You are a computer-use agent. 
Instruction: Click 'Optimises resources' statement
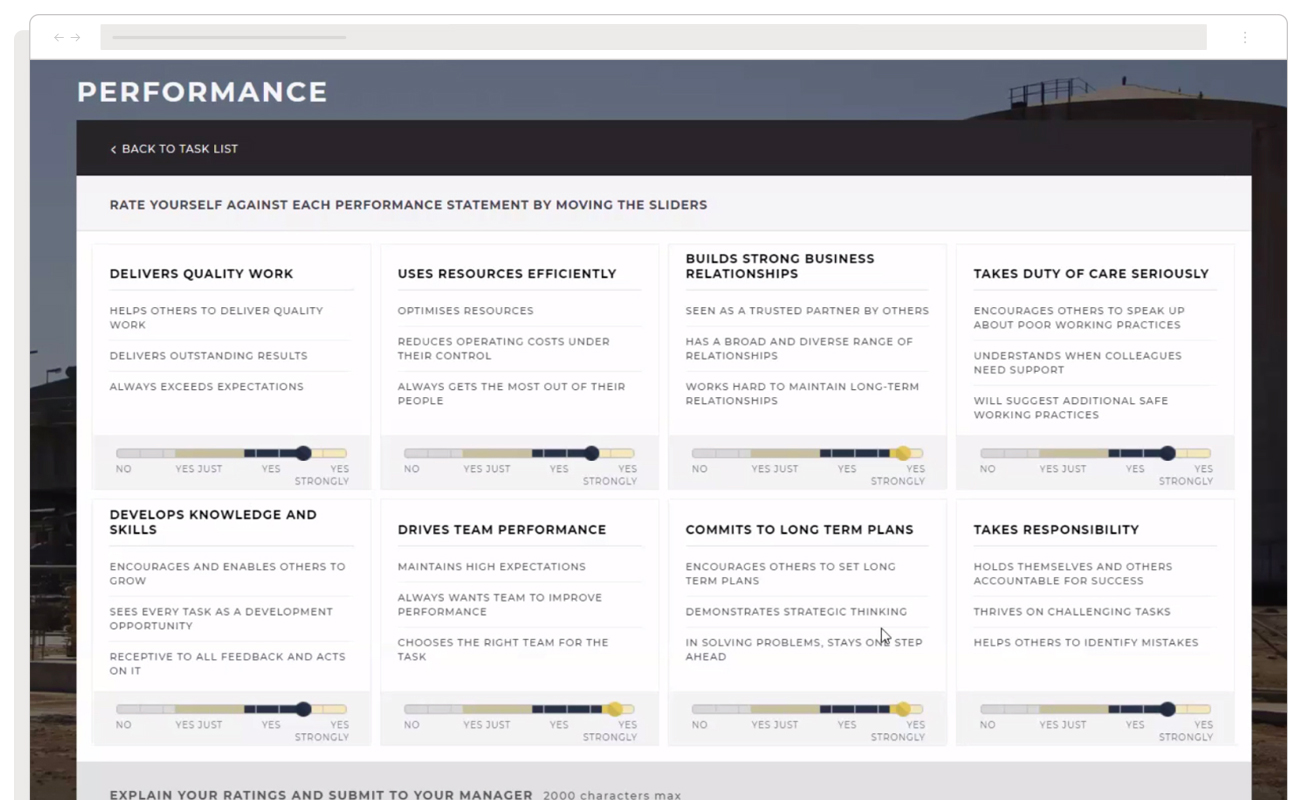pos(465,311)
